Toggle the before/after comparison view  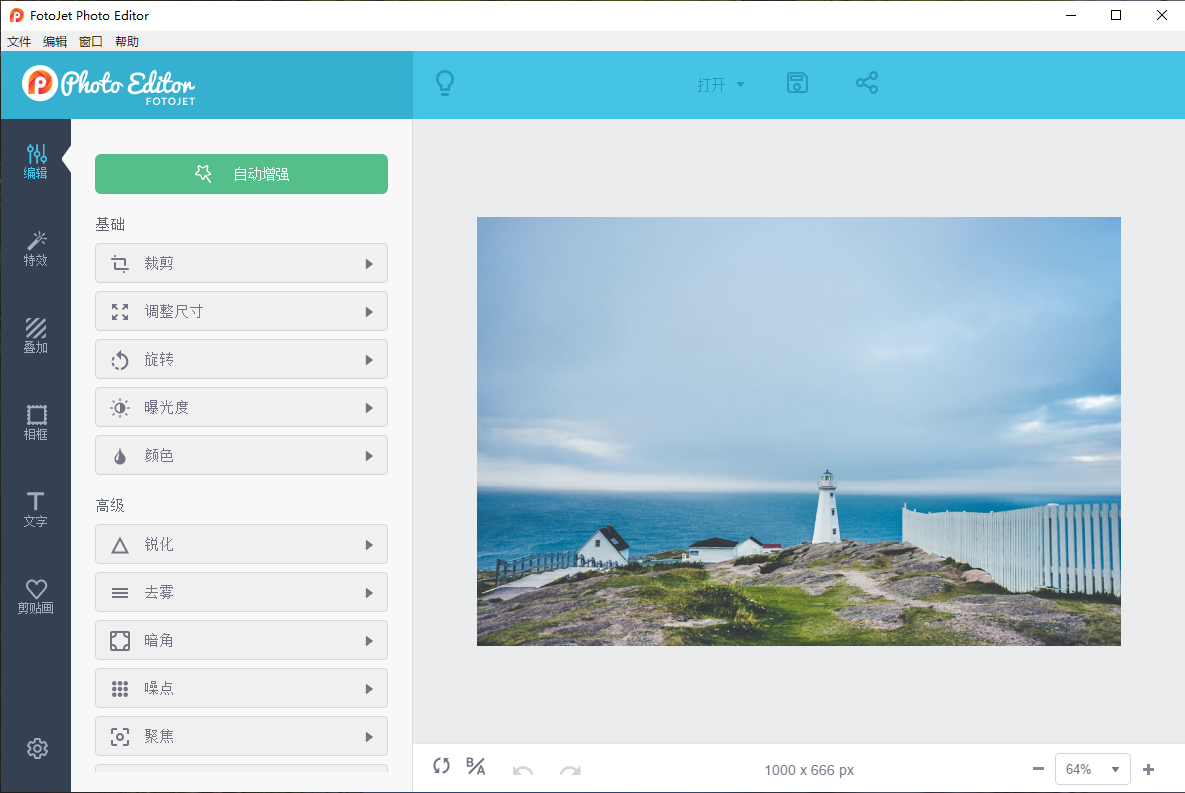click(x=475, y=766)
